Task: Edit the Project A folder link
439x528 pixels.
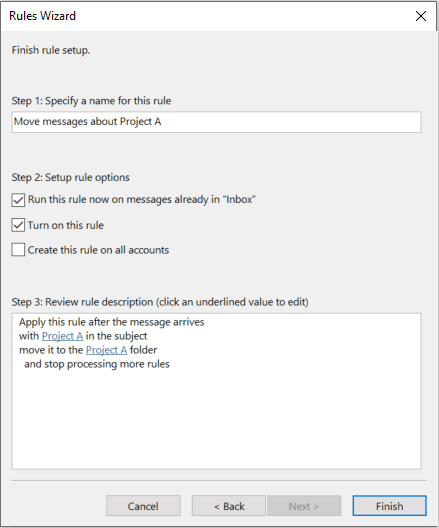Action: (106, 350)
